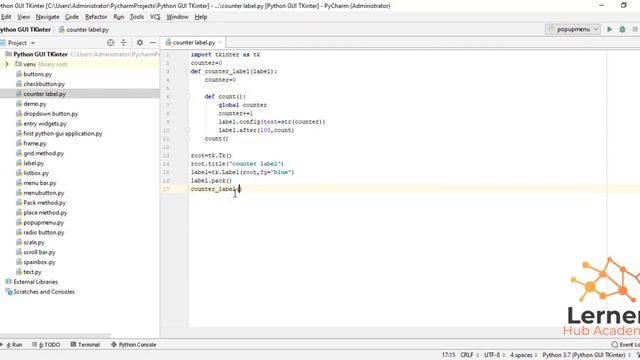Open the Run menu
Viewport: 640px width, 360px height.
[x=119, y=17]
